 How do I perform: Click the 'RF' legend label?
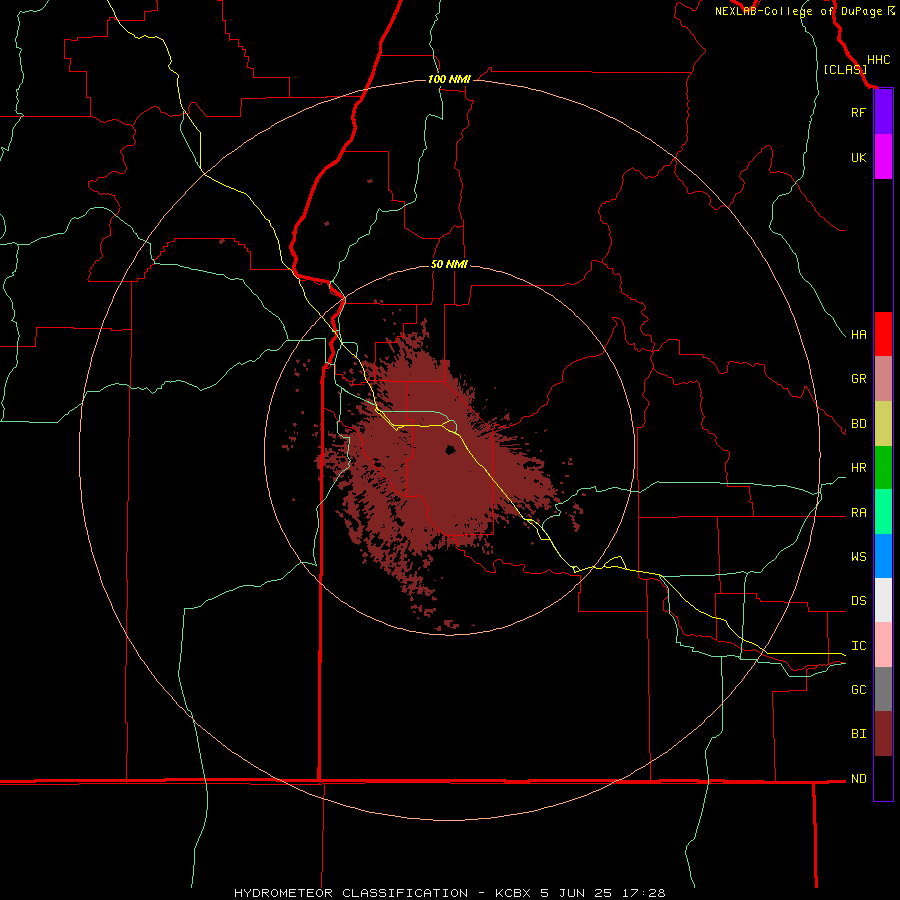tap(858, 112)
